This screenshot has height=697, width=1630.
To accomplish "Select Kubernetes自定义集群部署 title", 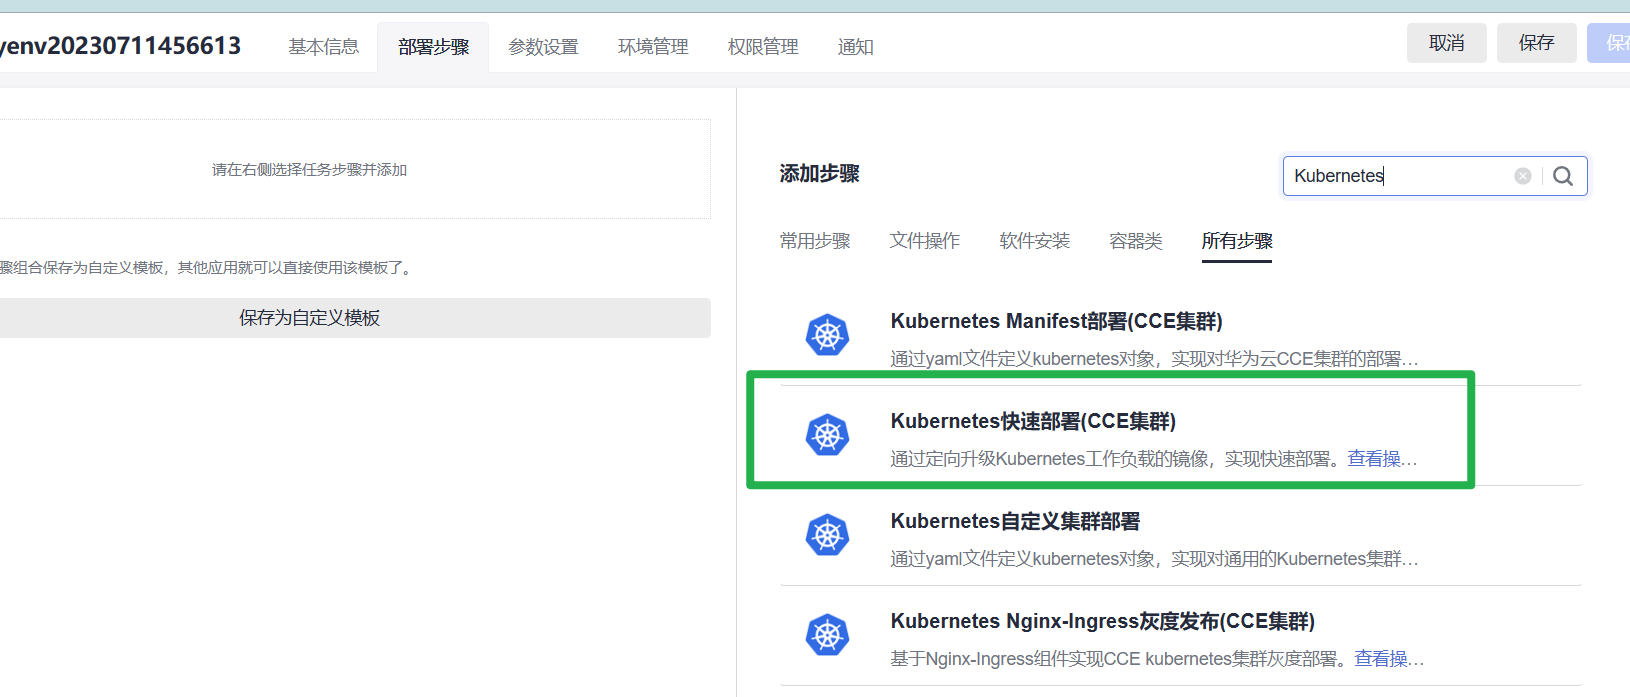I will pyautogui.click(x=1015, y=521).
